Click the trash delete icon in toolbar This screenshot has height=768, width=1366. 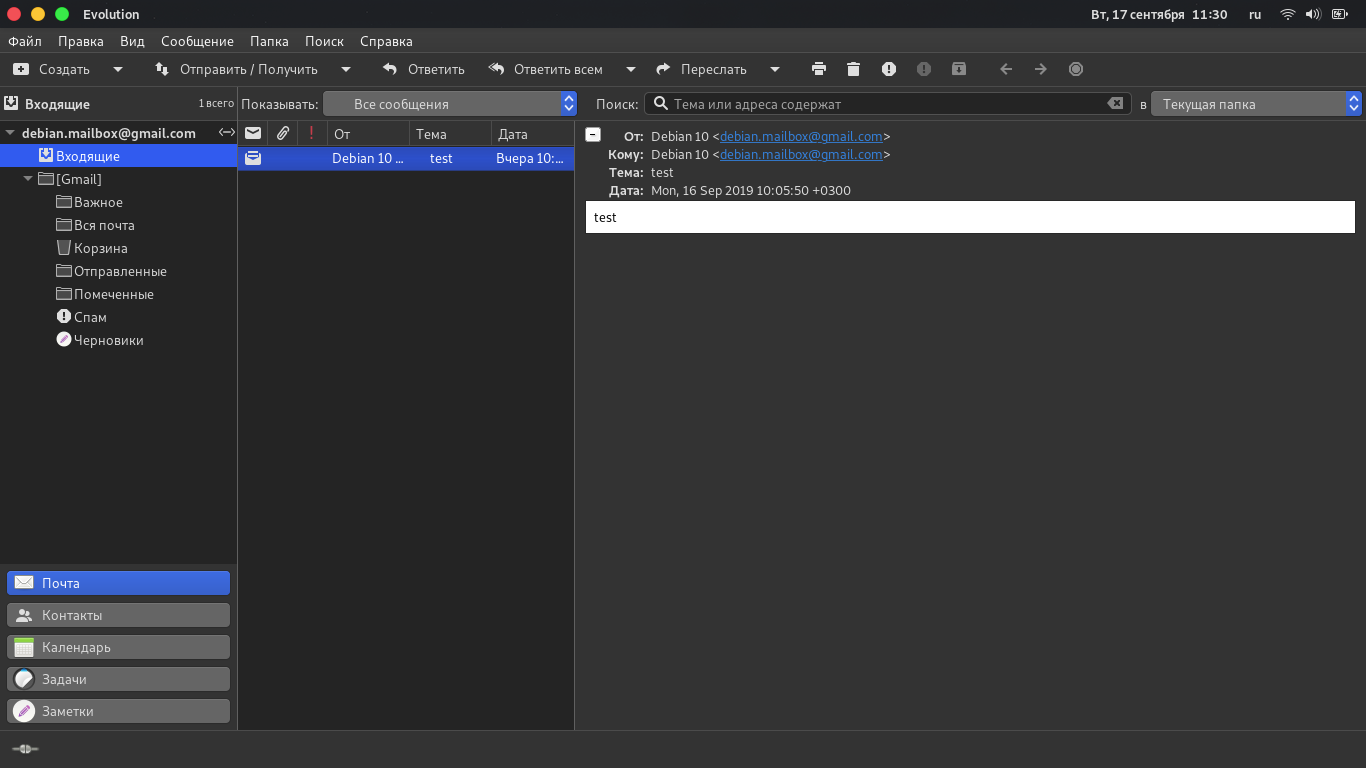pos(853,69)
